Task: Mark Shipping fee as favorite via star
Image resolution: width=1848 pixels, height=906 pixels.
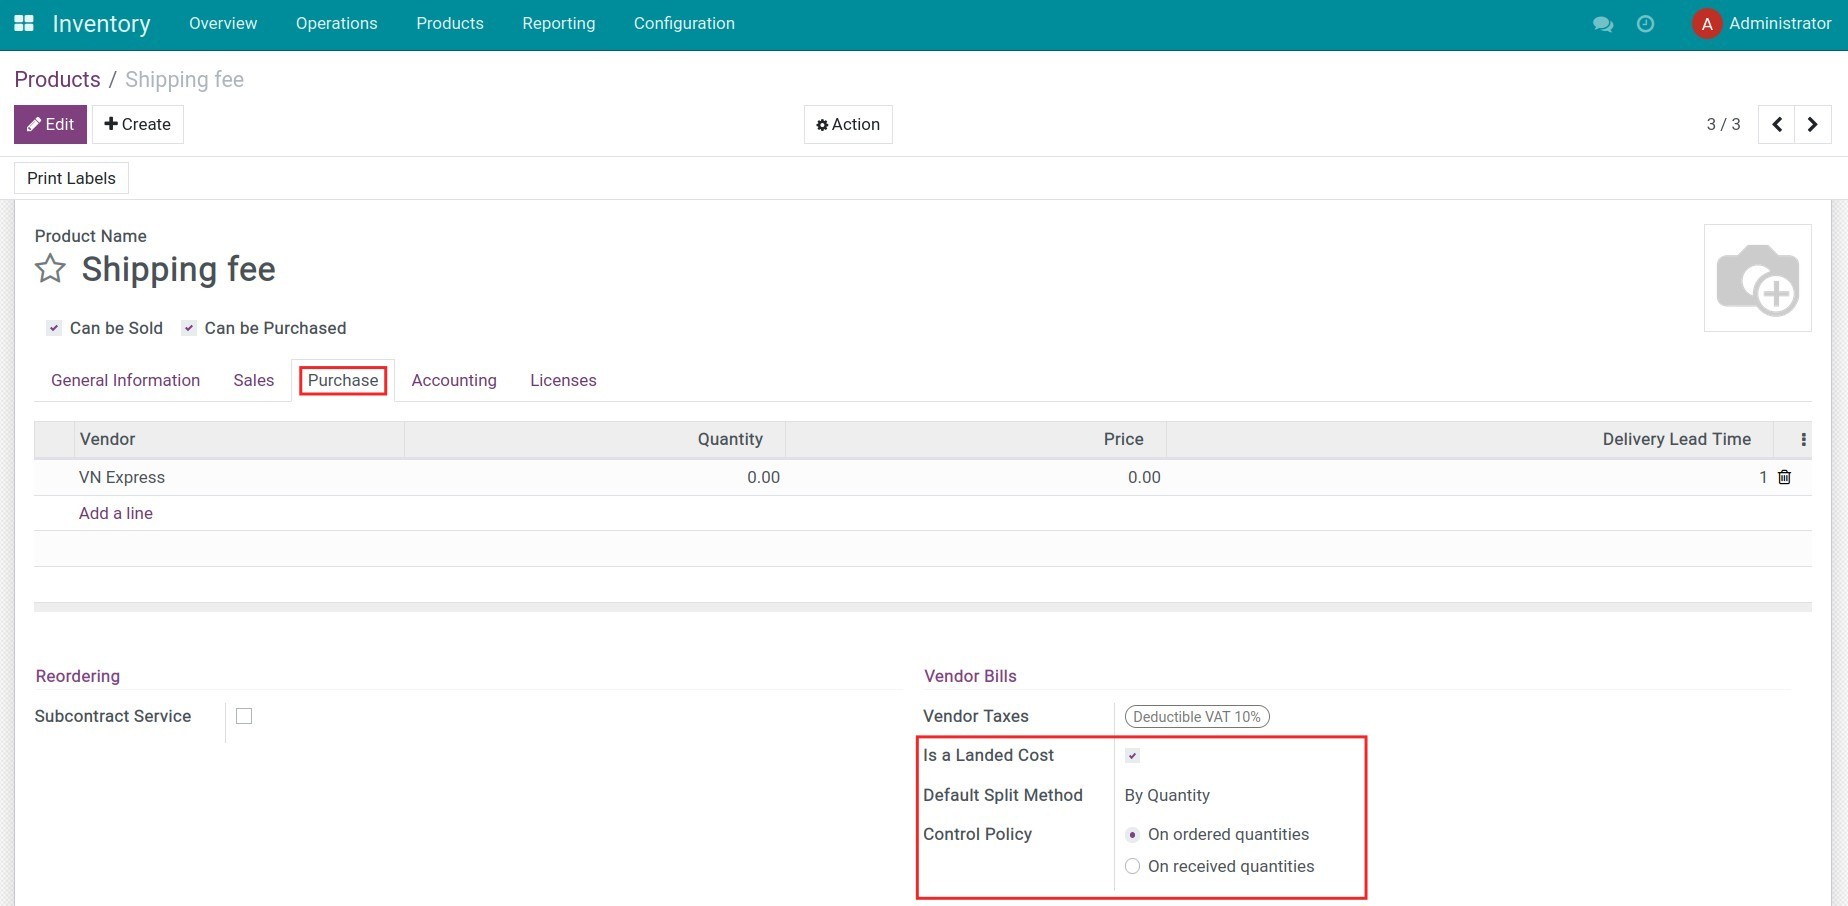Action: coord(49,268)
